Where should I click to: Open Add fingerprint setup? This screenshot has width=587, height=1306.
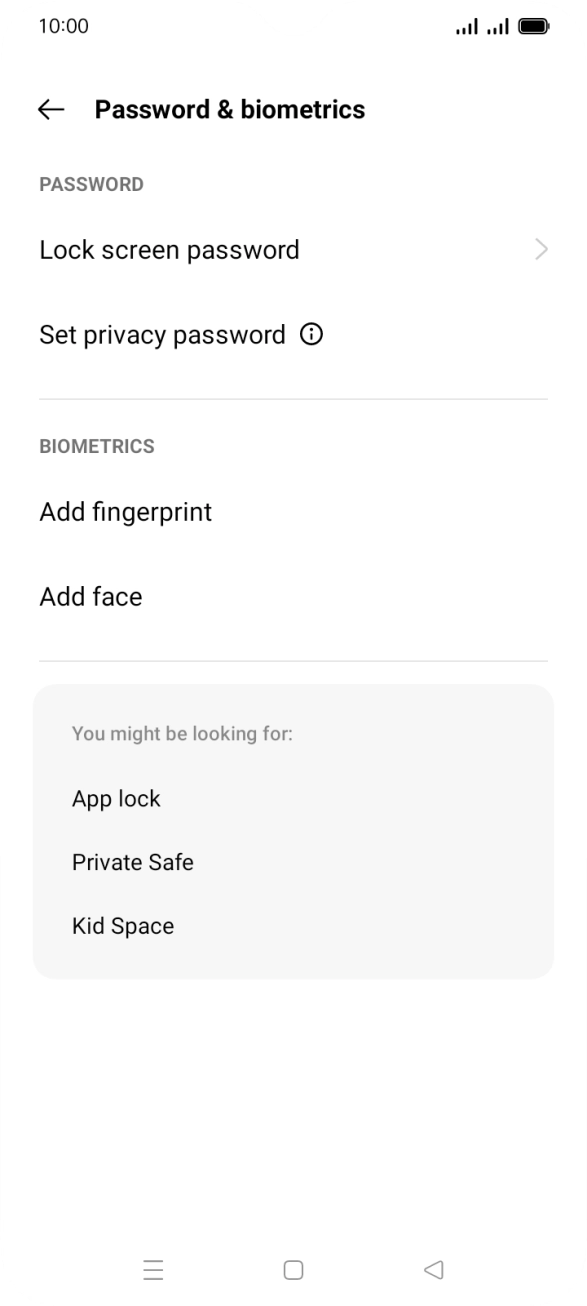(125, 512)
